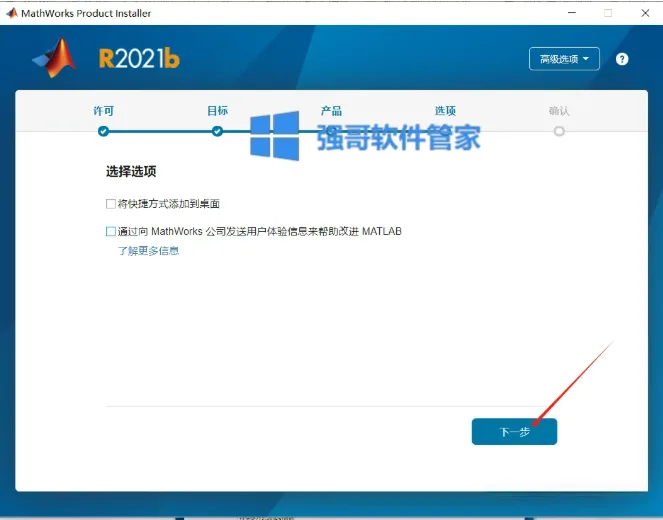Minimize the installer window
This screenshot has height=520, width=663.
coord(572,13)
